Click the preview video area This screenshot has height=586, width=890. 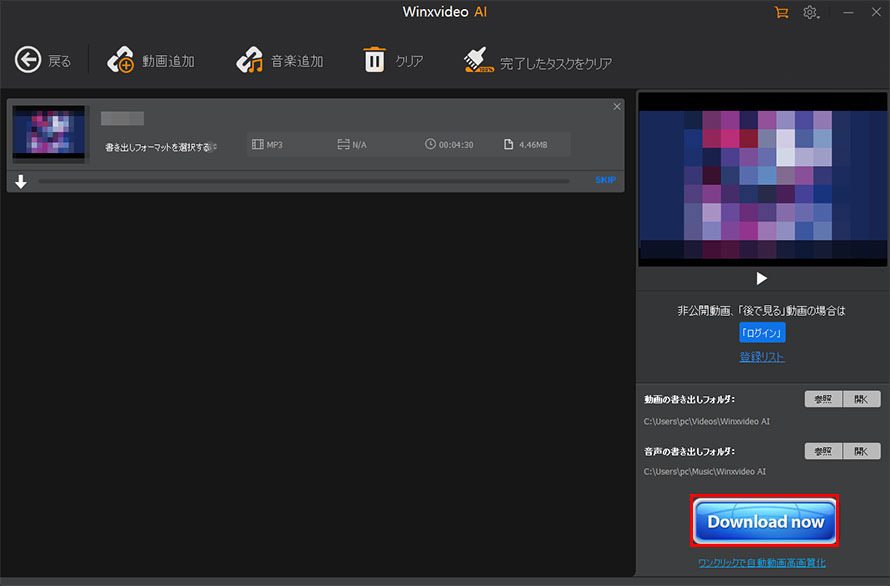[762, 179]
